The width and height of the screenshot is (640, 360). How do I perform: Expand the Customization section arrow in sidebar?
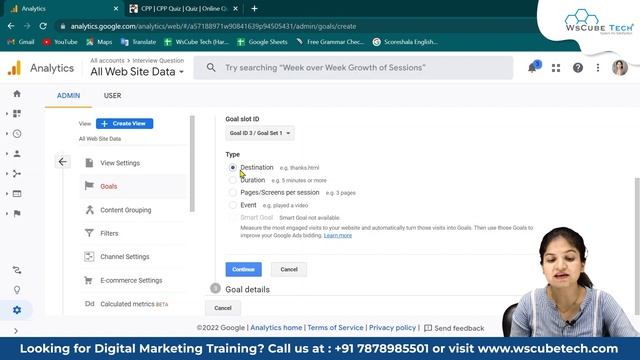[x=7, y=113]
